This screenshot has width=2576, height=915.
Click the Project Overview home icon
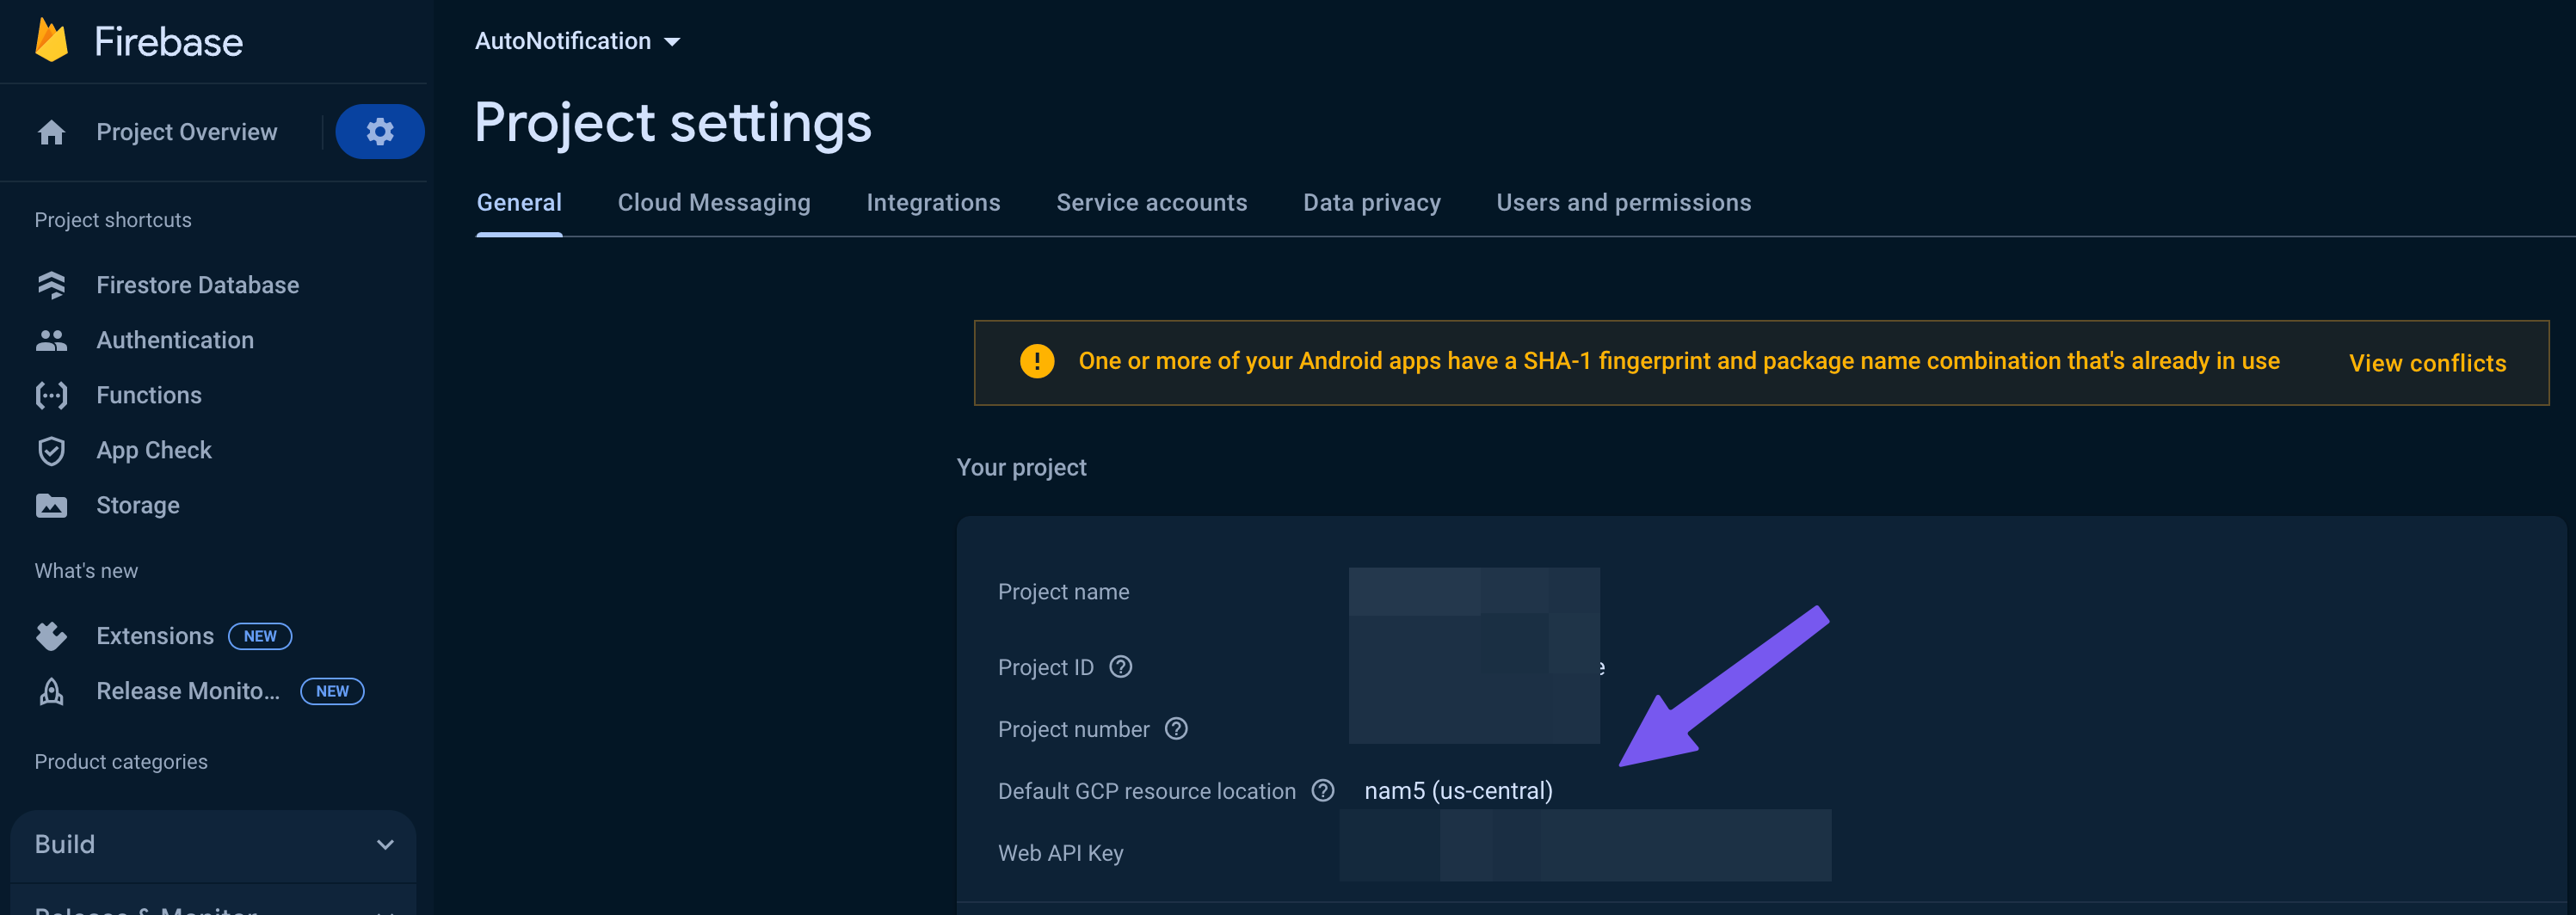(51, 132)
